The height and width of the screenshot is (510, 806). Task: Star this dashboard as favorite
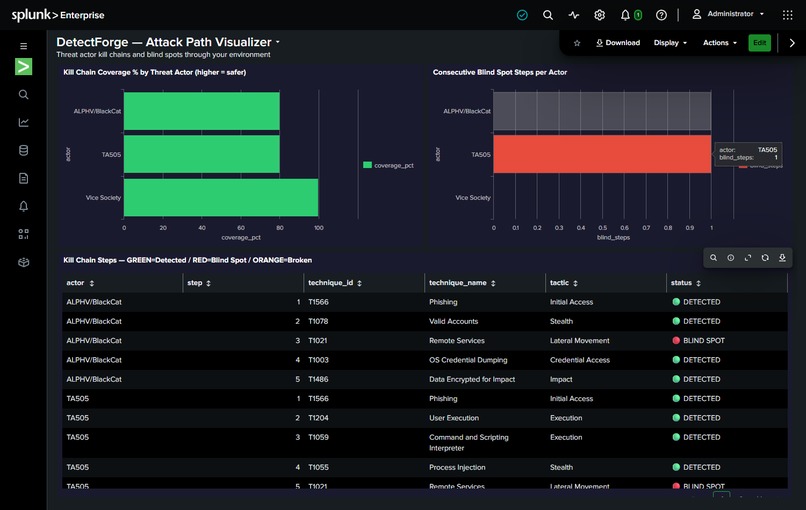[577, 43]
